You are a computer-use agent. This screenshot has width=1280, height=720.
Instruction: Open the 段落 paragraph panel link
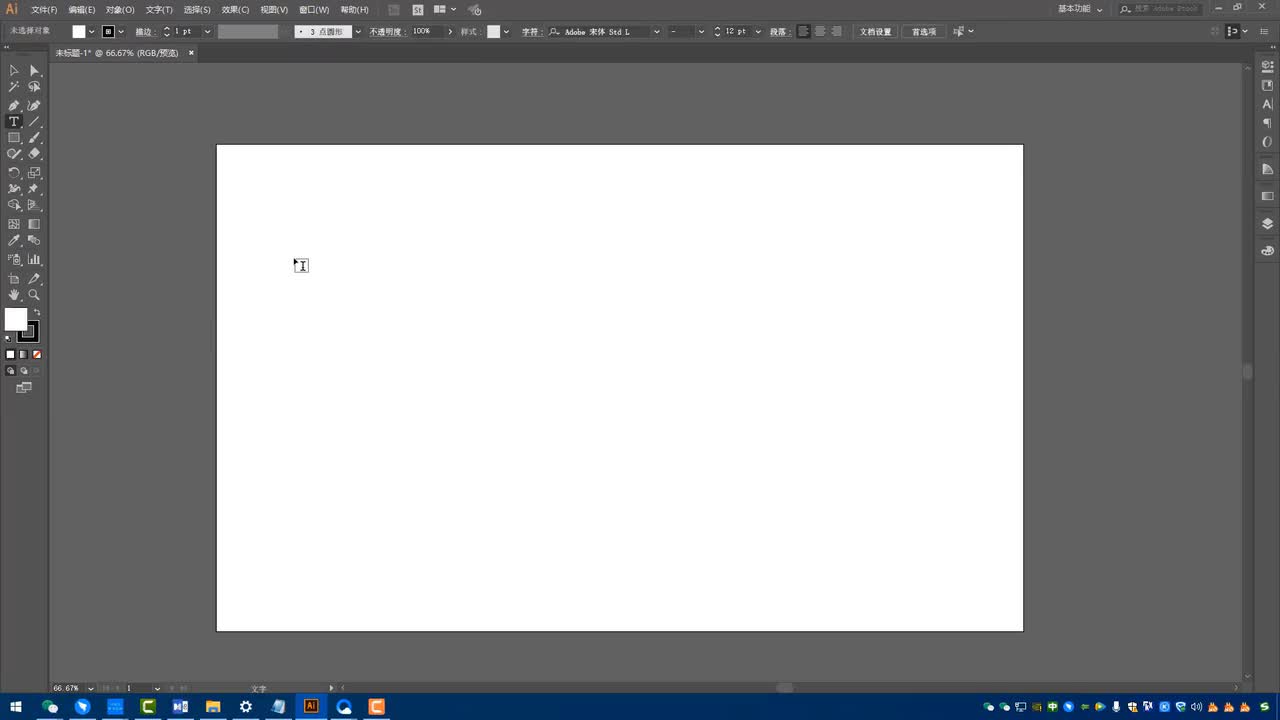(x=779, y=32)
